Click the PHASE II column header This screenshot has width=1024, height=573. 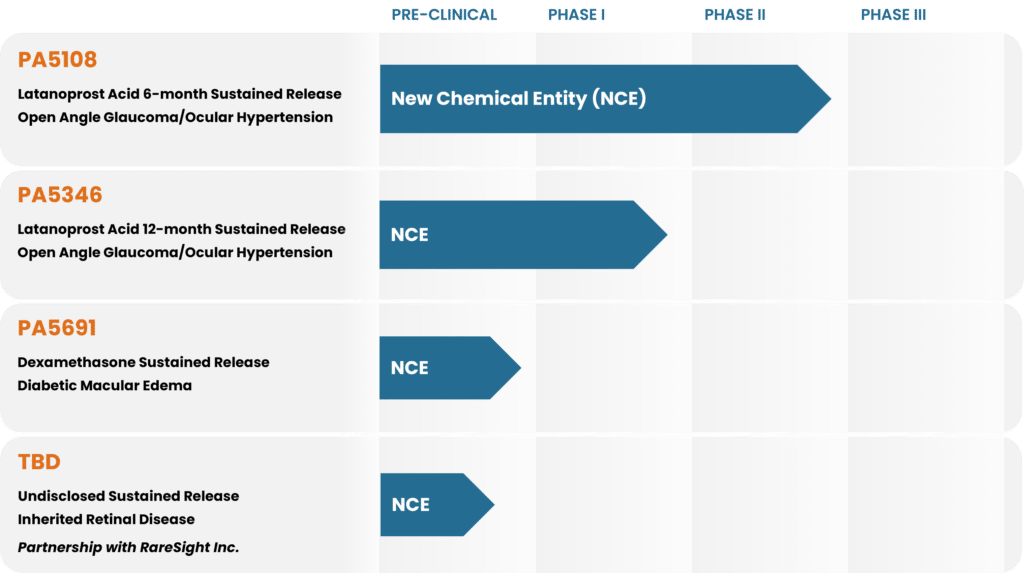735,15
